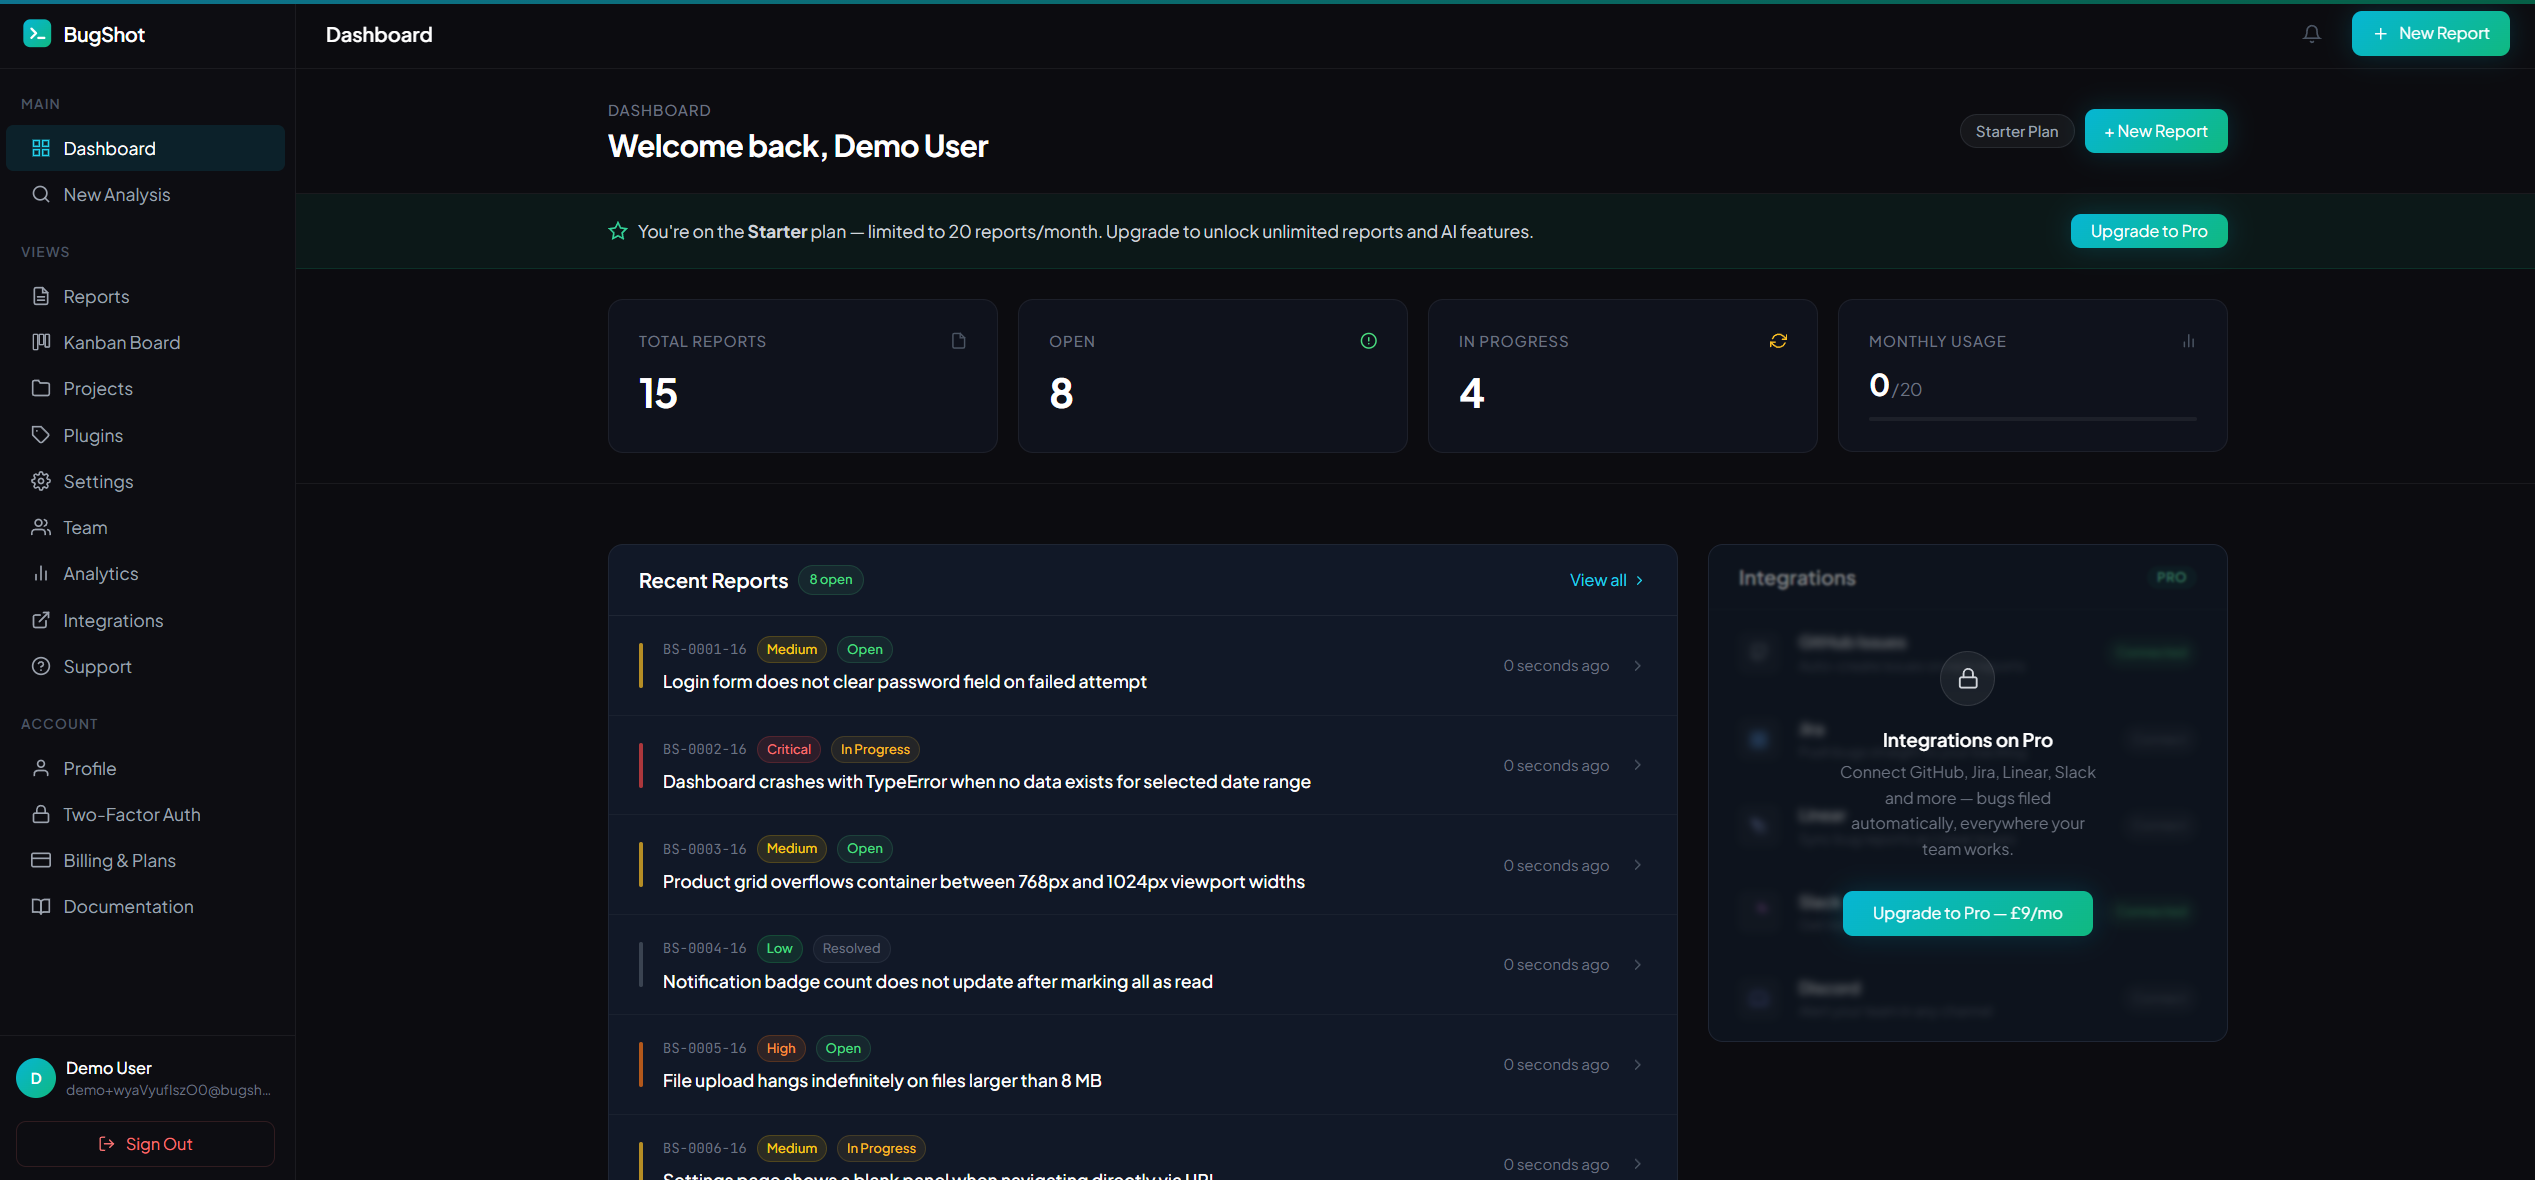Open the BS-0004-16 report row arrow
The height and width of the screenshot is (1180, 2535).
click(1638, 965)
